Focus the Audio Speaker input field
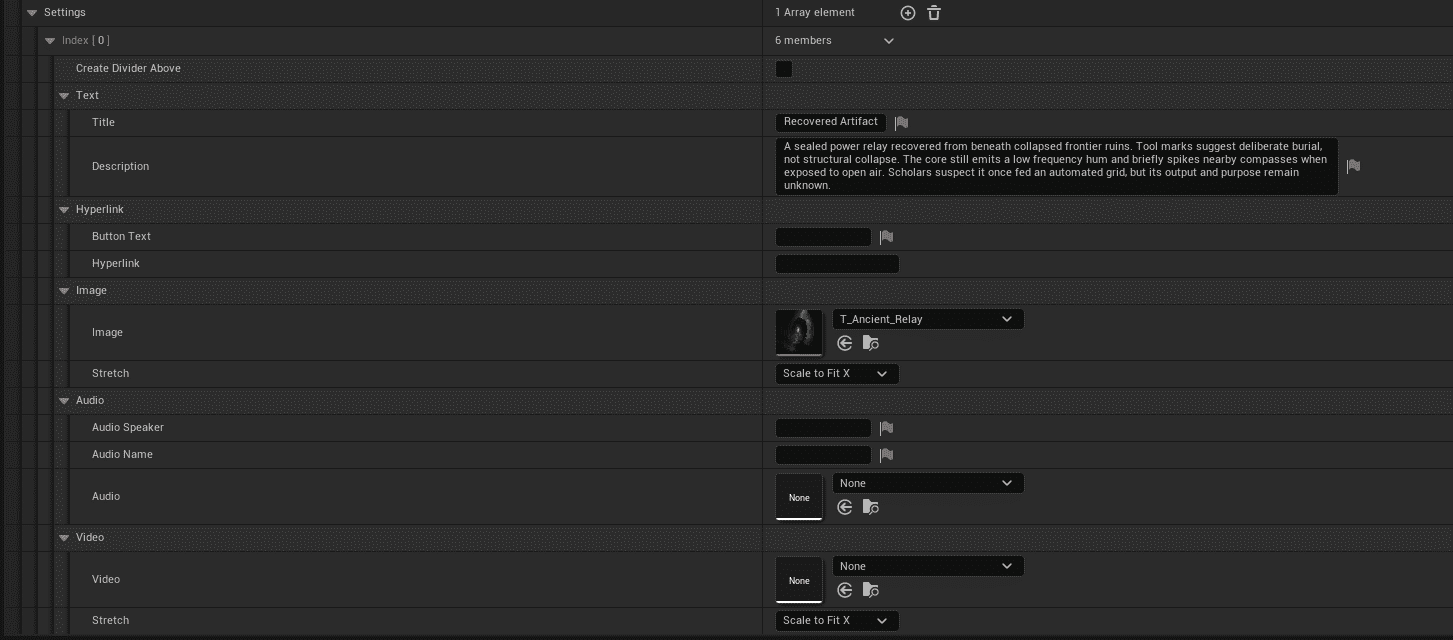 pyautogui.click(x=824, y=428)
